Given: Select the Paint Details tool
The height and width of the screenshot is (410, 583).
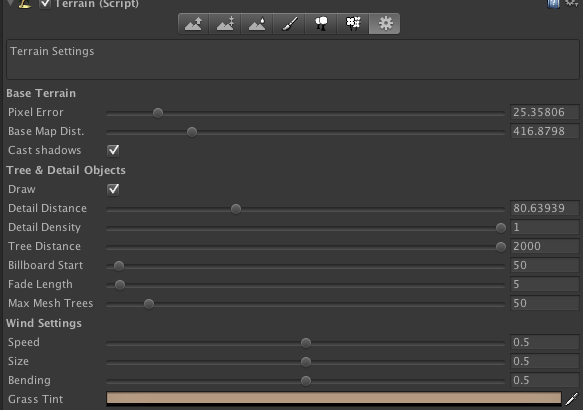Looking at the screenshot, I should coord(353,24).
